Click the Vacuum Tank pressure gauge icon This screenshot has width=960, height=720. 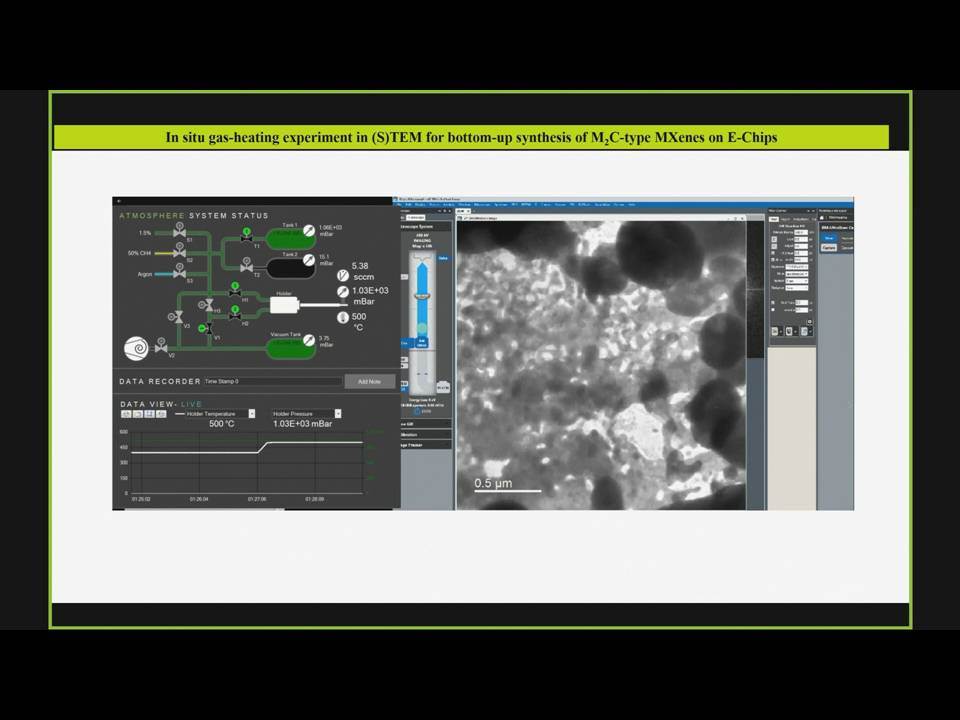coord(310,340)
